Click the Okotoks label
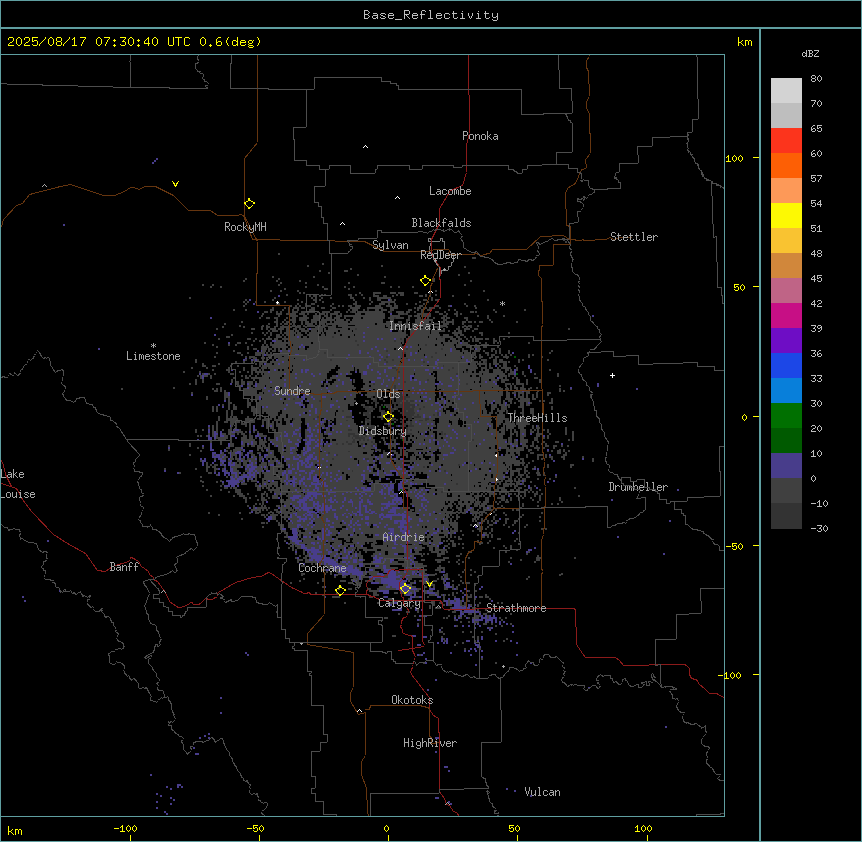The image size is (862, 842). click(x=412, y=700)
